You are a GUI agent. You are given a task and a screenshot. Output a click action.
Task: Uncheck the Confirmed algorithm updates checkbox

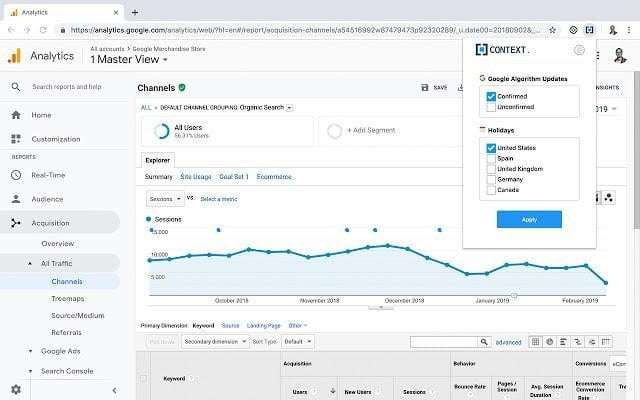coord(491,97)
